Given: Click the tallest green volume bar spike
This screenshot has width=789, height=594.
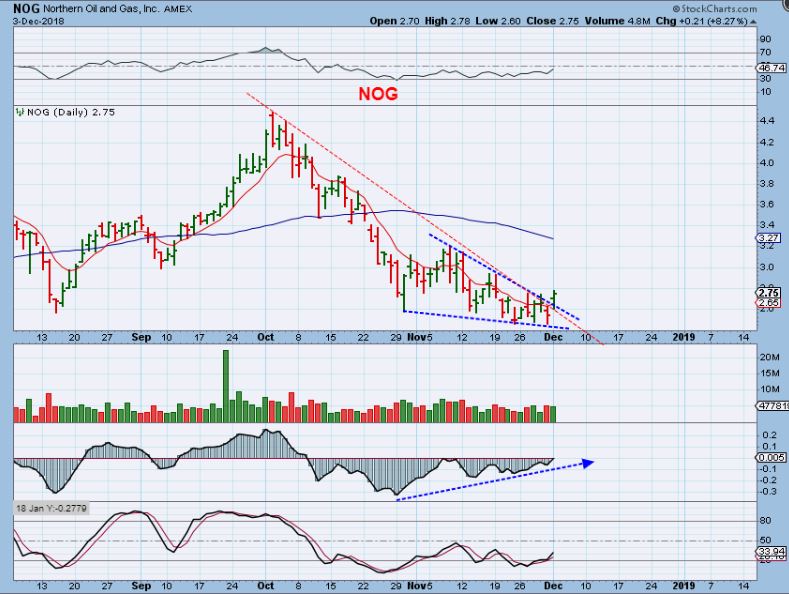Looking at the screenshot, I should 225,386.
